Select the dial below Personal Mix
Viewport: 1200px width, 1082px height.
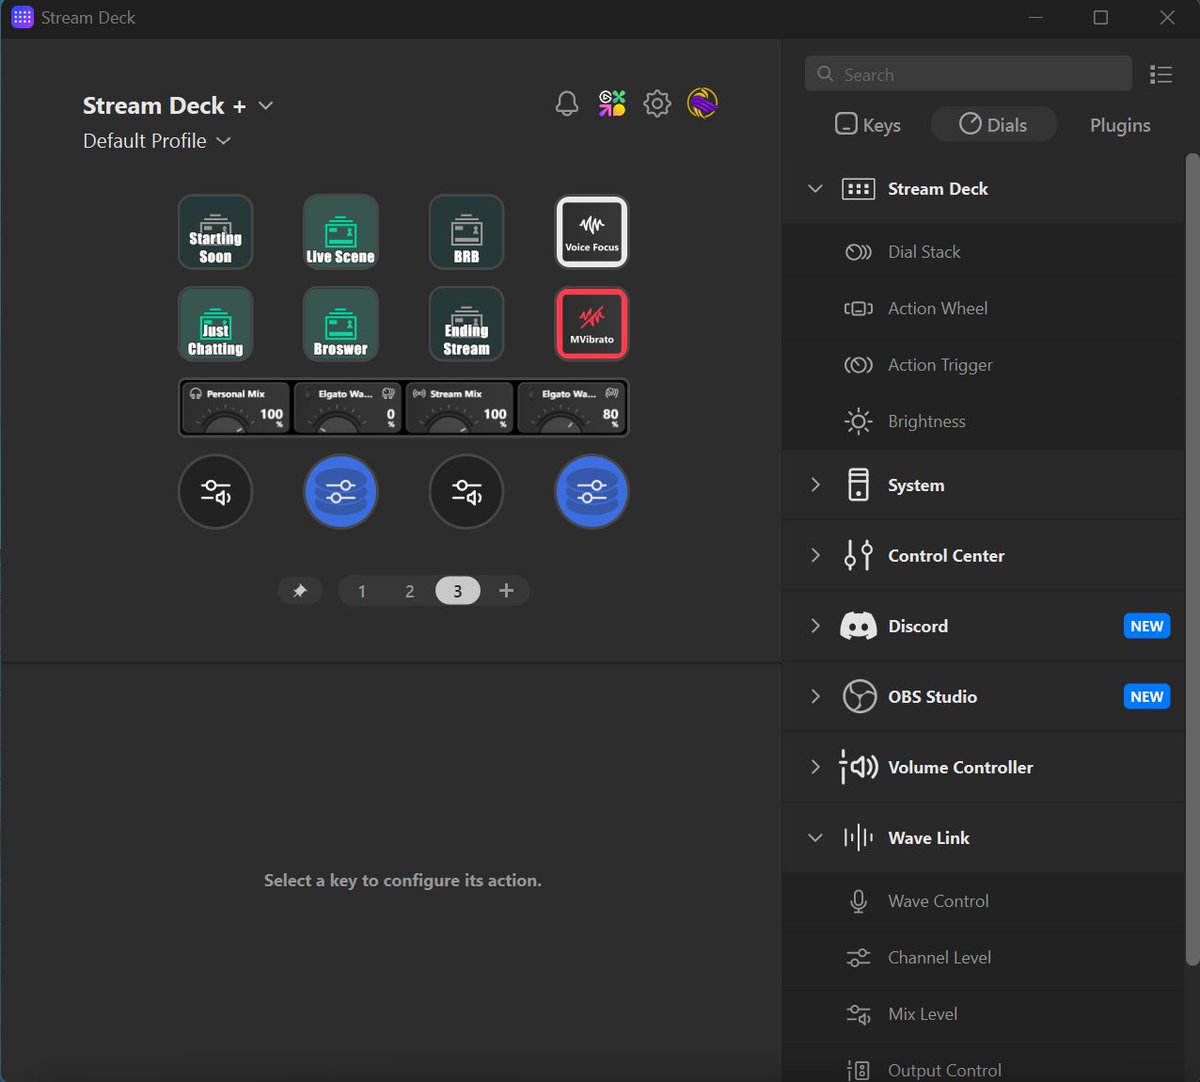(x=215, y=491)
